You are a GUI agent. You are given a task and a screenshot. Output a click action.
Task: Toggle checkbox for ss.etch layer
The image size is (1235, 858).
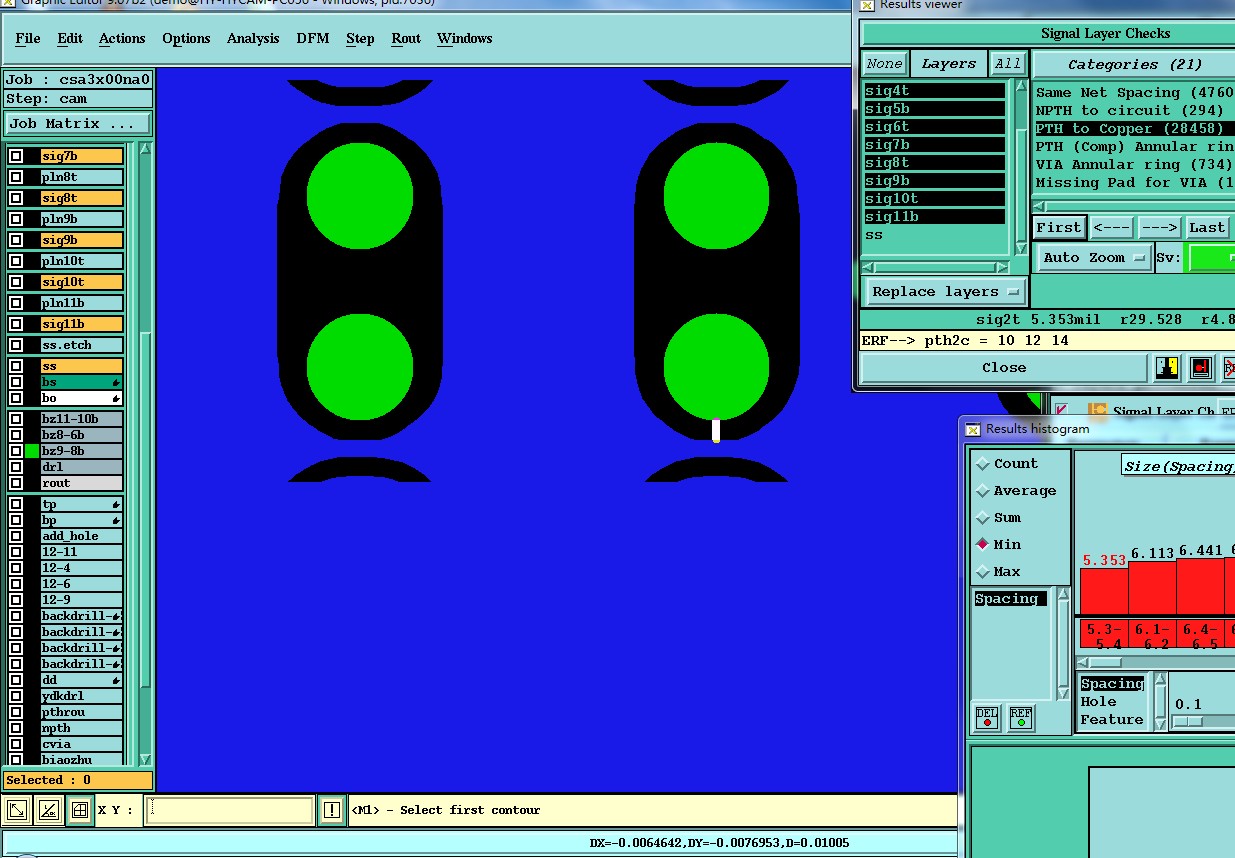tap(16, 345)
